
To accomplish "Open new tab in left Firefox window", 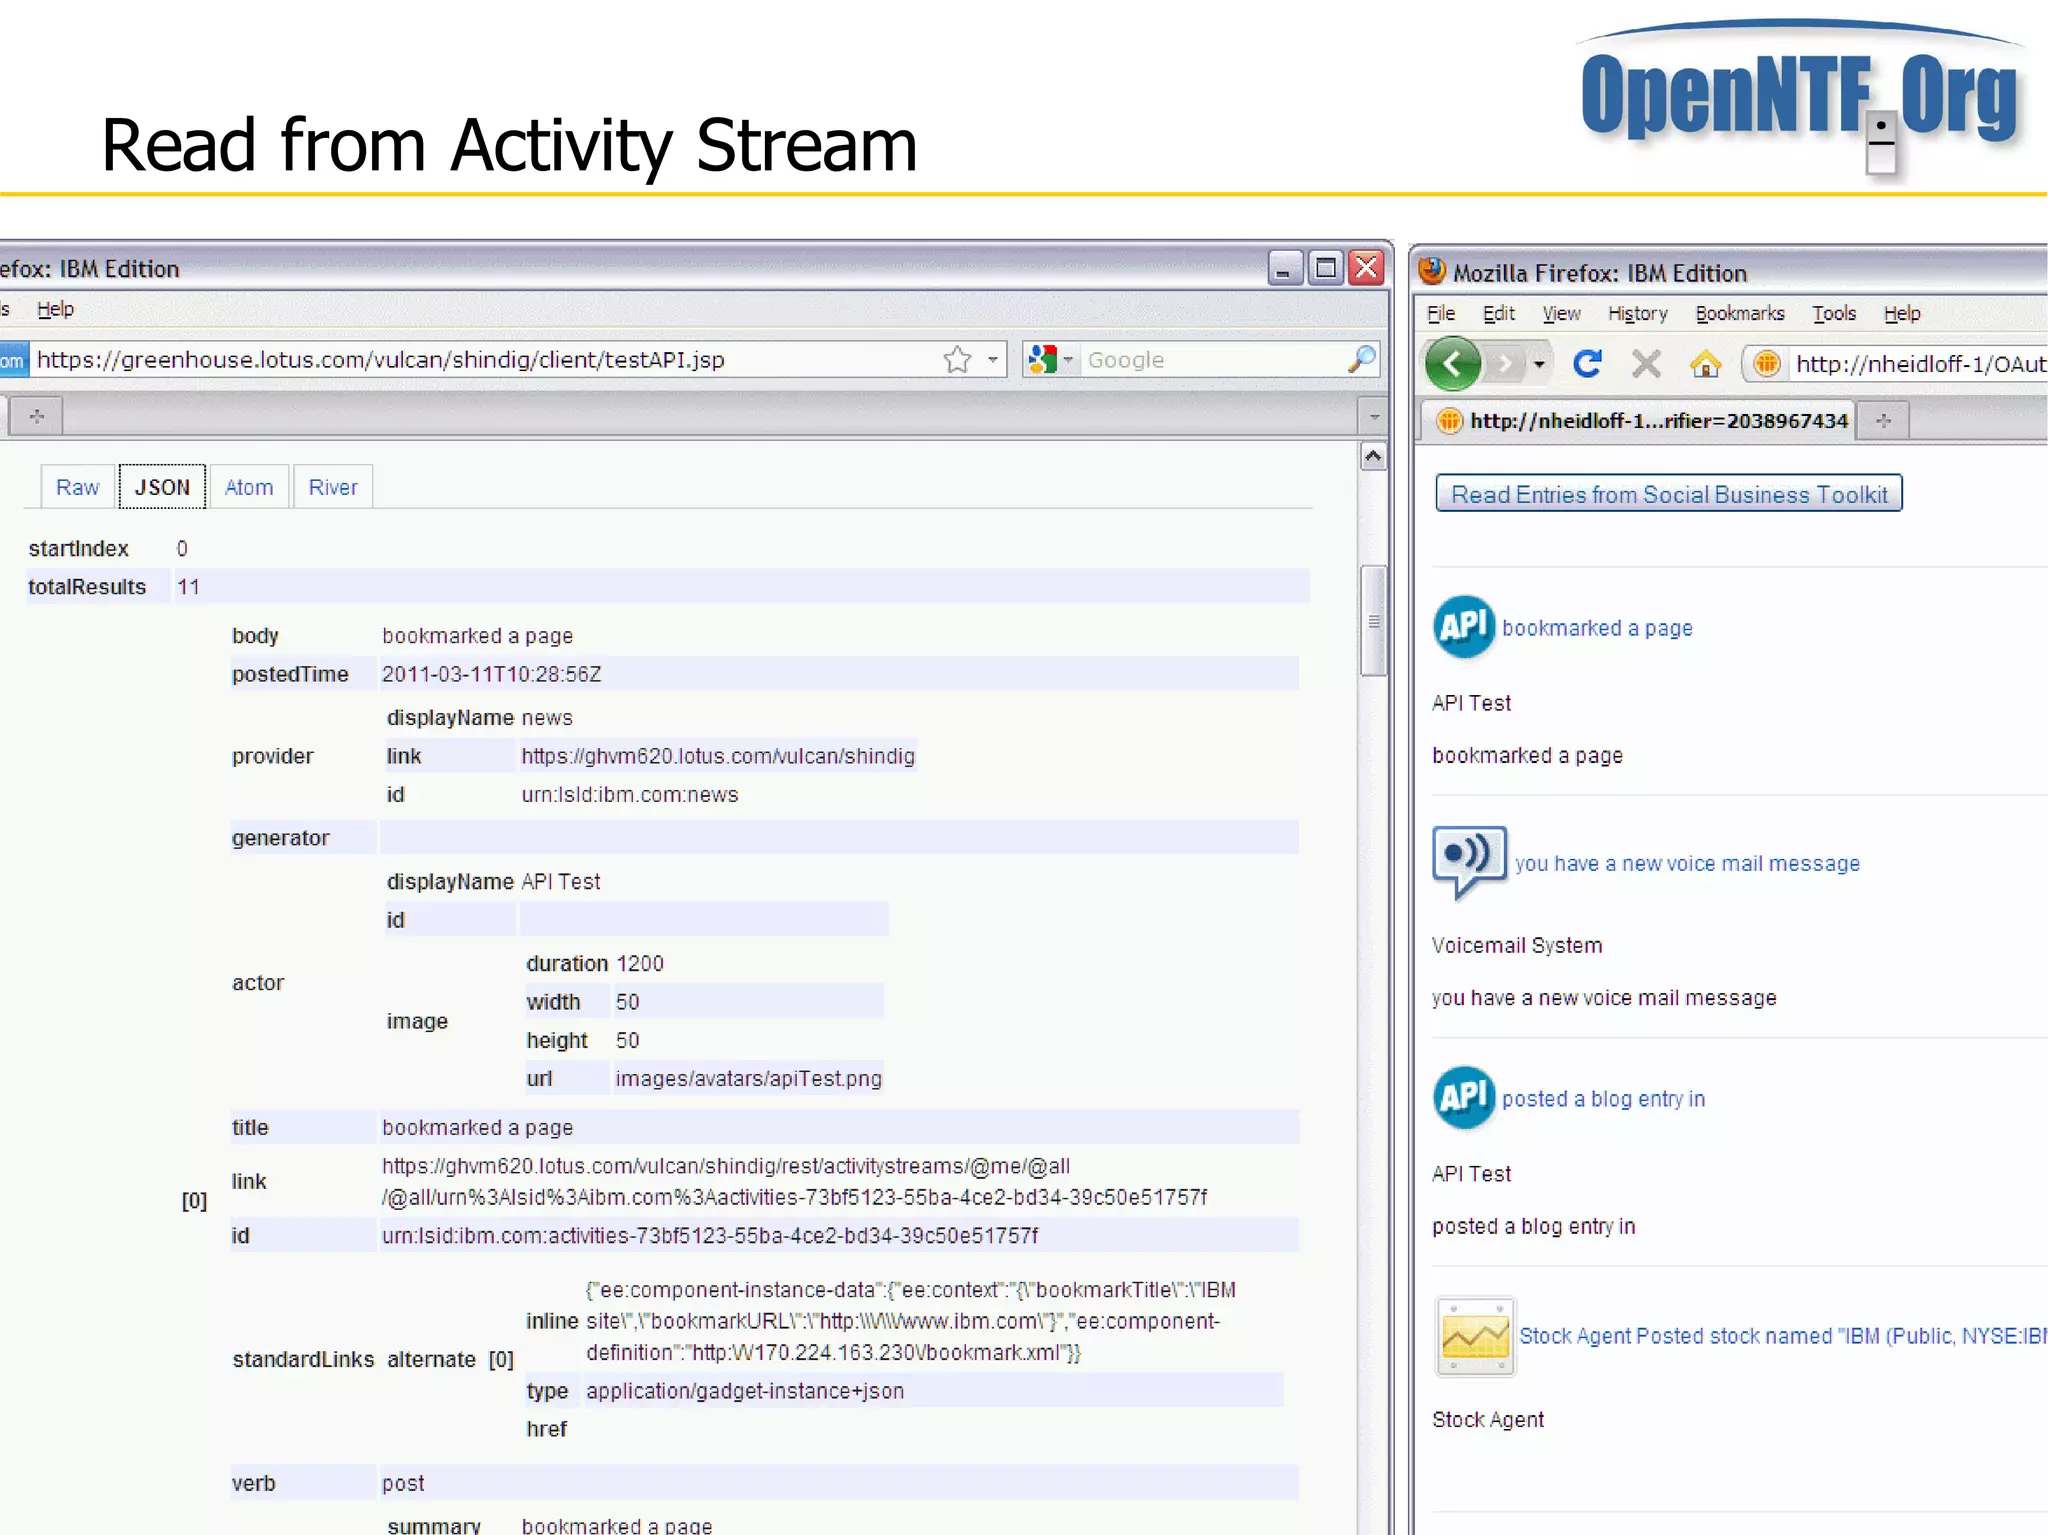I will pyautogui.click(x=37, y=416).
